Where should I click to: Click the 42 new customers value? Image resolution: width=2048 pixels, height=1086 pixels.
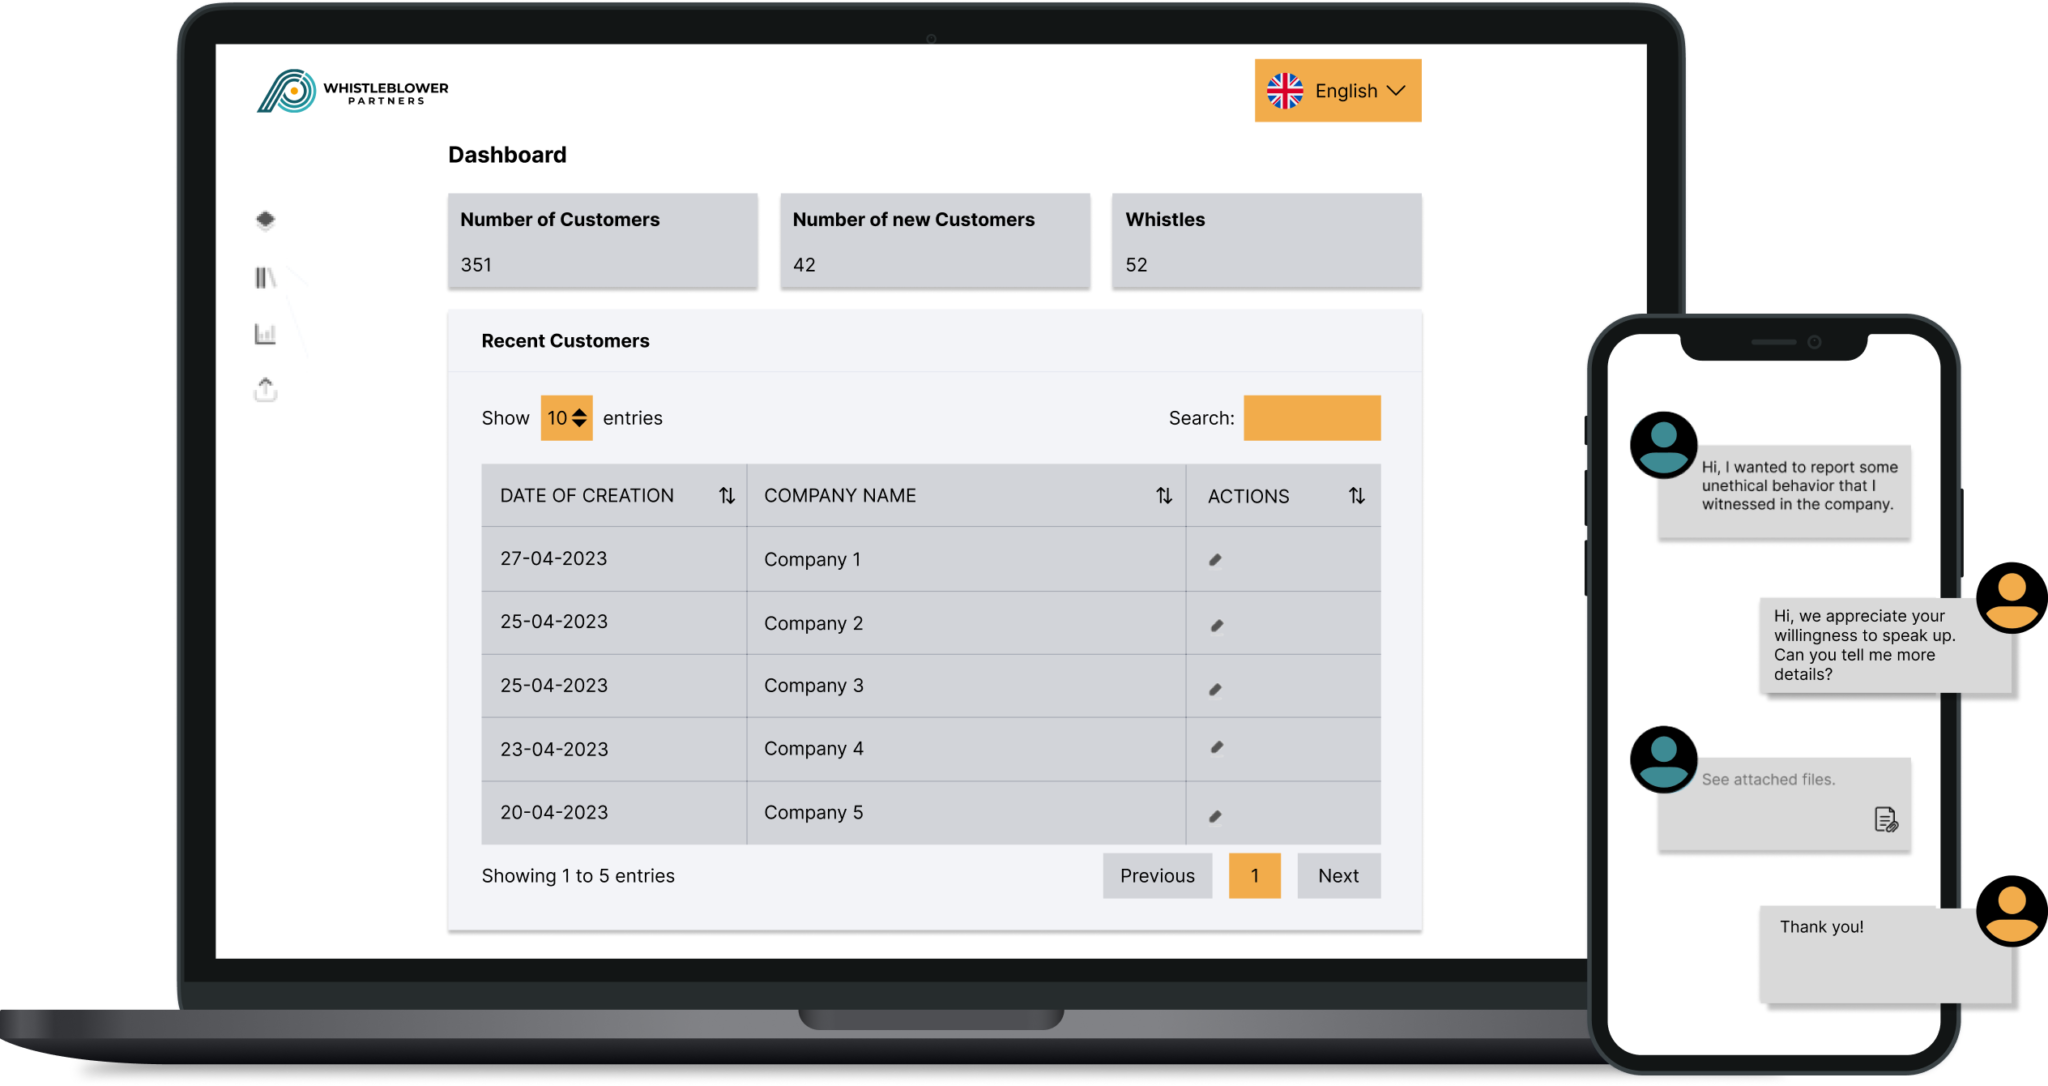(x=804, y=265)
